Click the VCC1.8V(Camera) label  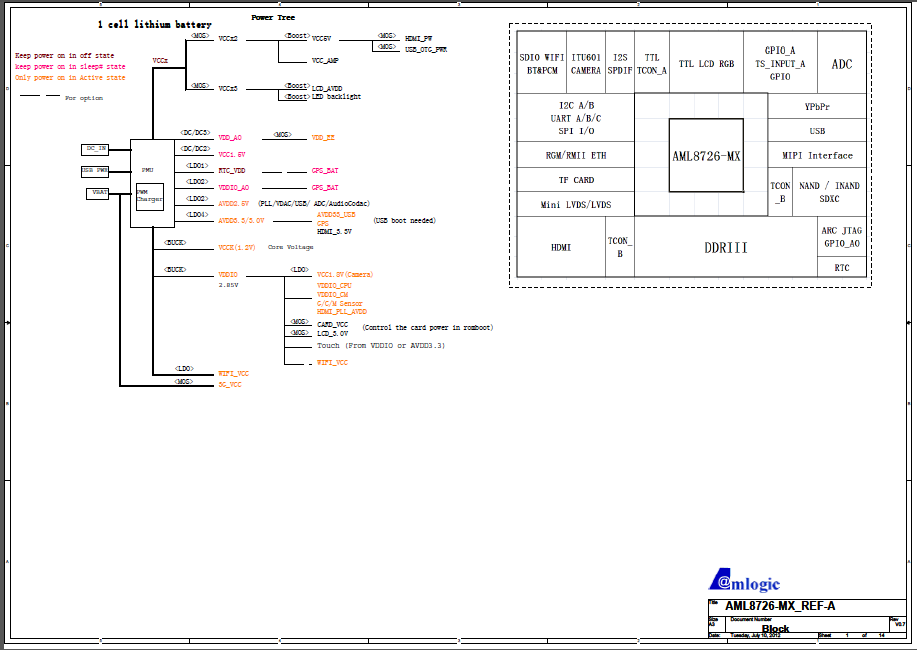tap(345, 274)
